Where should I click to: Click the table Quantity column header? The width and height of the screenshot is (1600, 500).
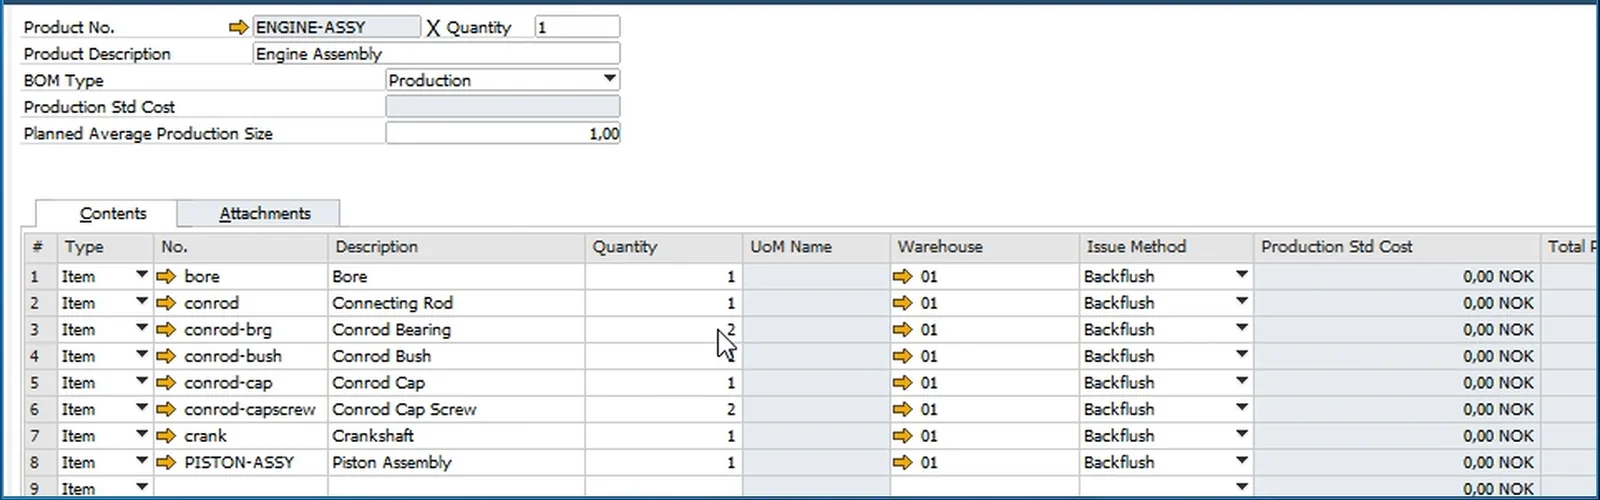click(664, 247)
